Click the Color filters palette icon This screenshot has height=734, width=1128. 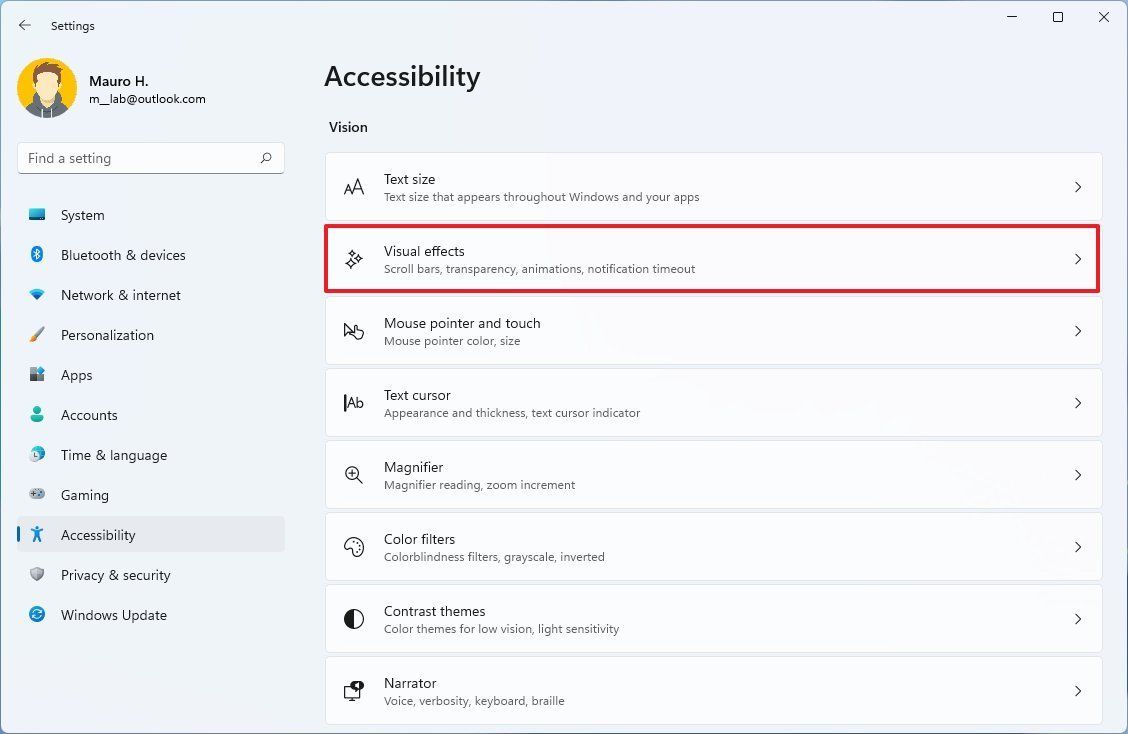pyautogui.click(x=354, y=547)
